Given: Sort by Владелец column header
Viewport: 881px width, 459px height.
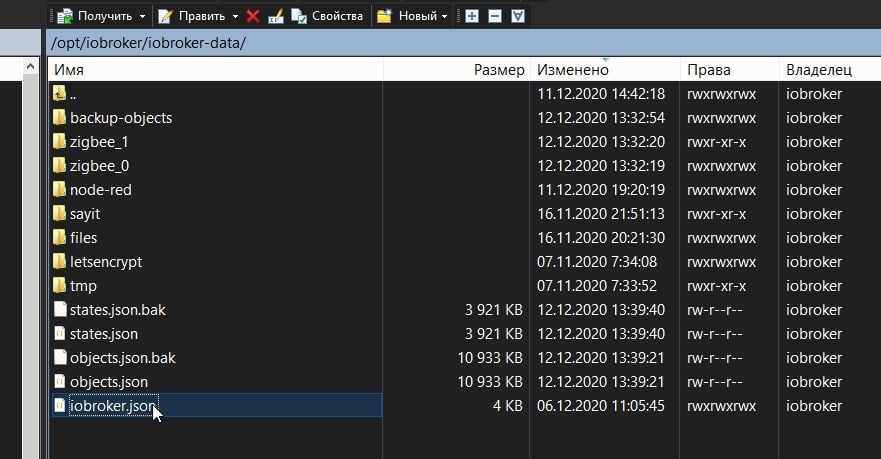Looking at the screenshot, I should [830, 70].
